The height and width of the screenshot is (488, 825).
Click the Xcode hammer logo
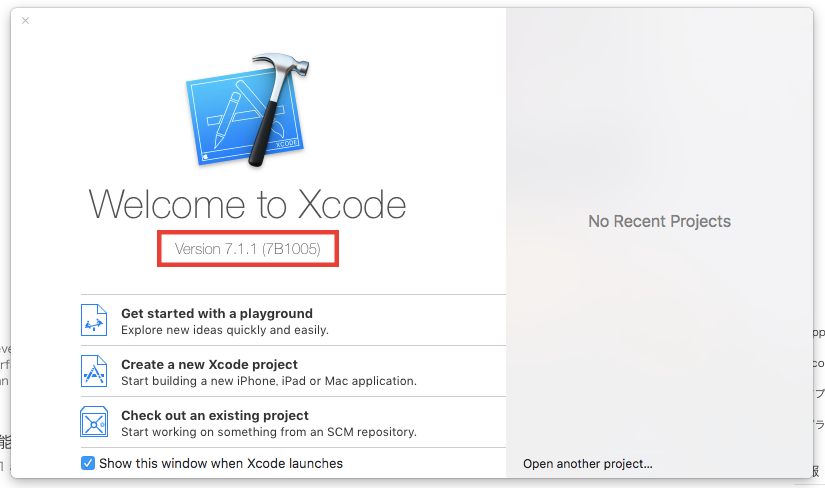[x=248, y=109]
